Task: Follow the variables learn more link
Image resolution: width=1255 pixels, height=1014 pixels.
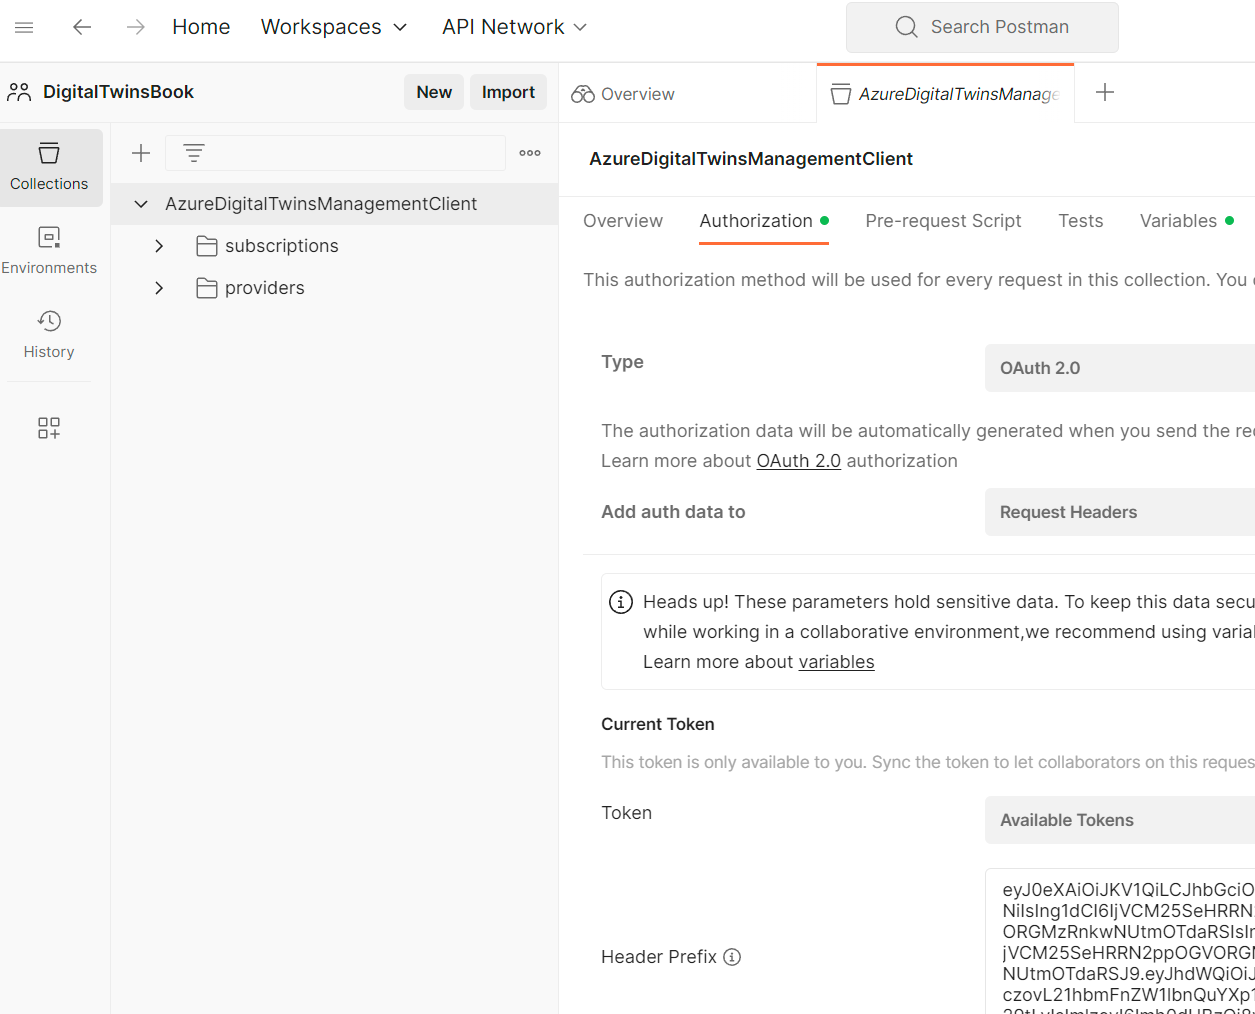Action: pos(836,662)
